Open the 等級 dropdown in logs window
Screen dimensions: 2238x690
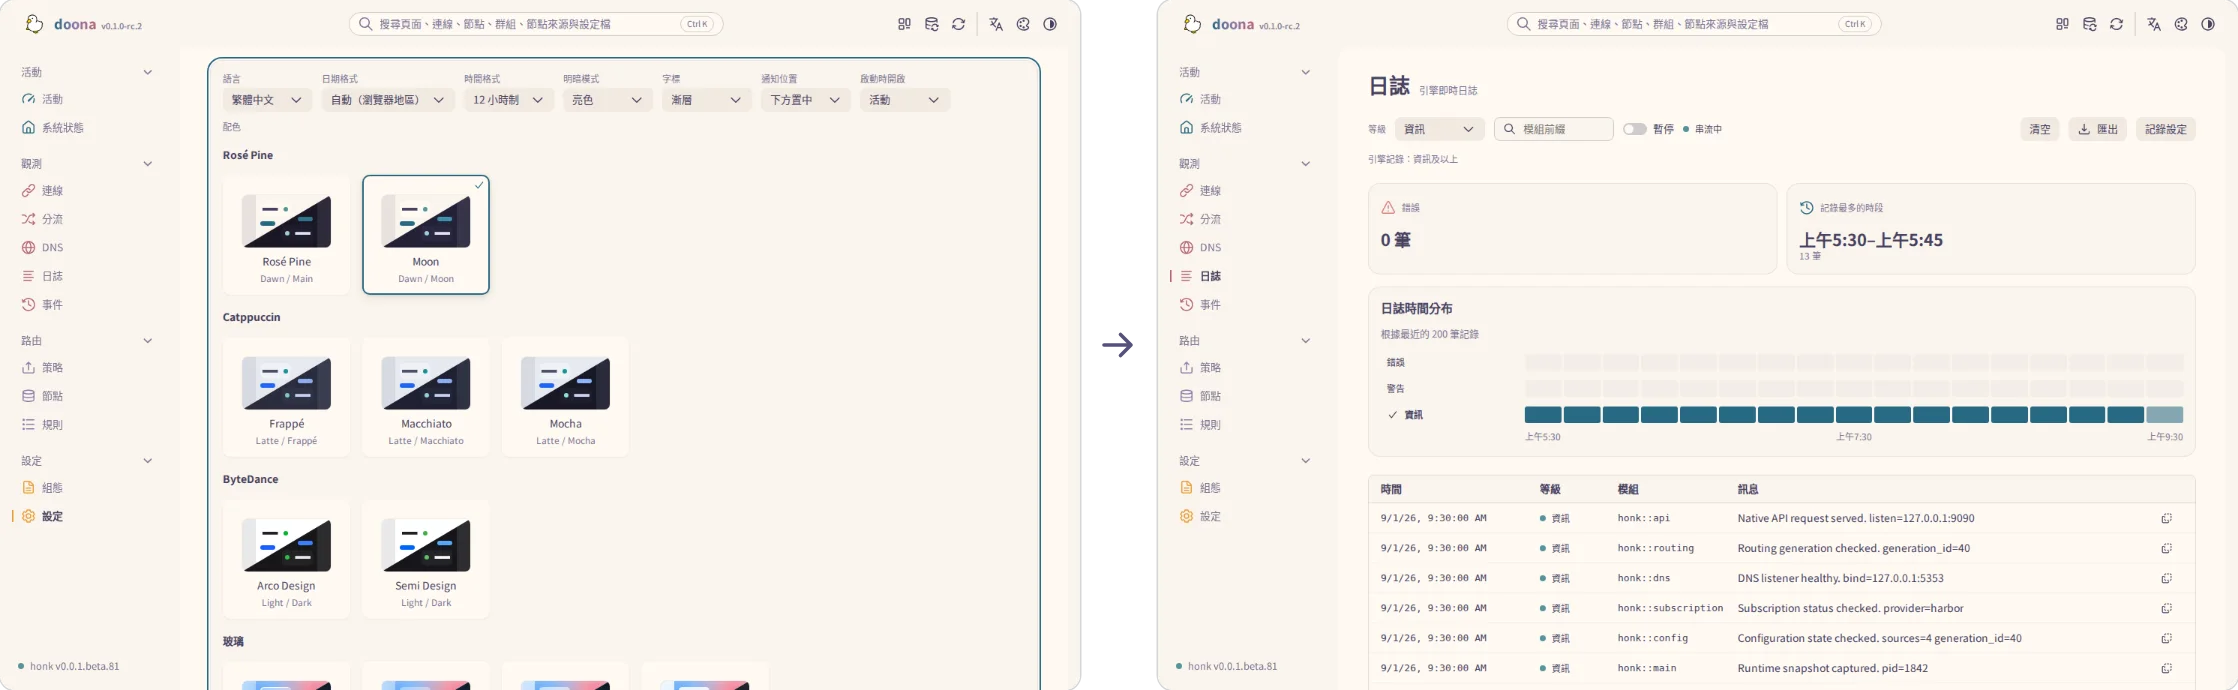coord(1439,129)
